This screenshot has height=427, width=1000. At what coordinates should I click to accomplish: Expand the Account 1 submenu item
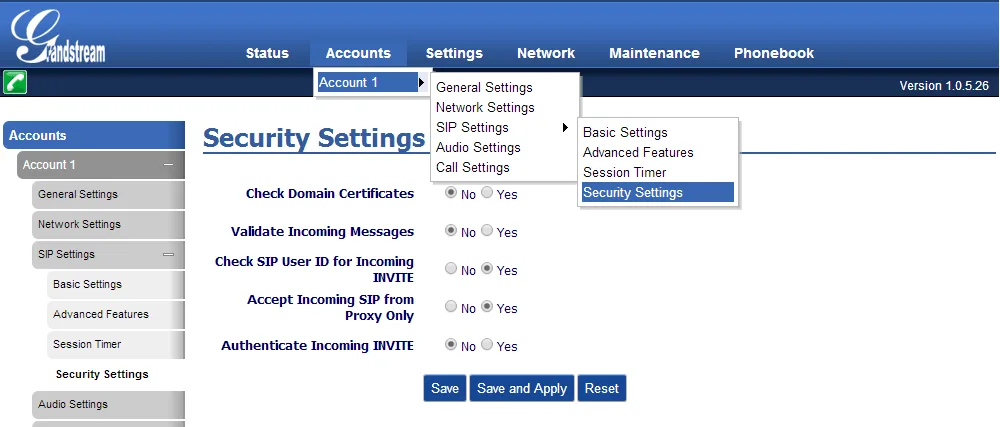pos(372,82)
